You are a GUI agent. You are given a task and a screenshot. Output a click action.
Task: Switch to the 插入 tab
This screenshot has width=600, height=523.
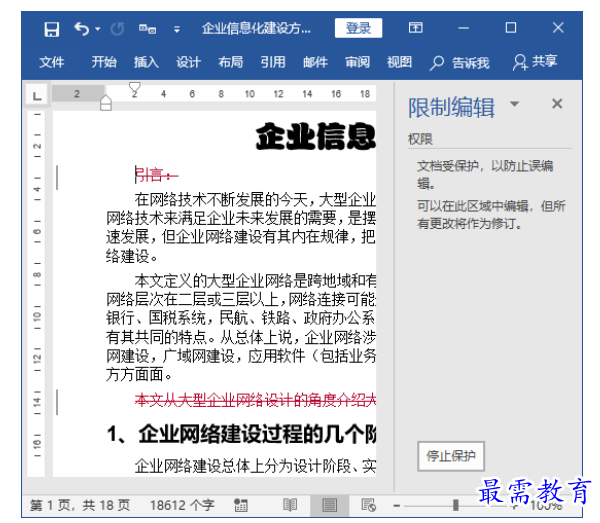point(146,62)
